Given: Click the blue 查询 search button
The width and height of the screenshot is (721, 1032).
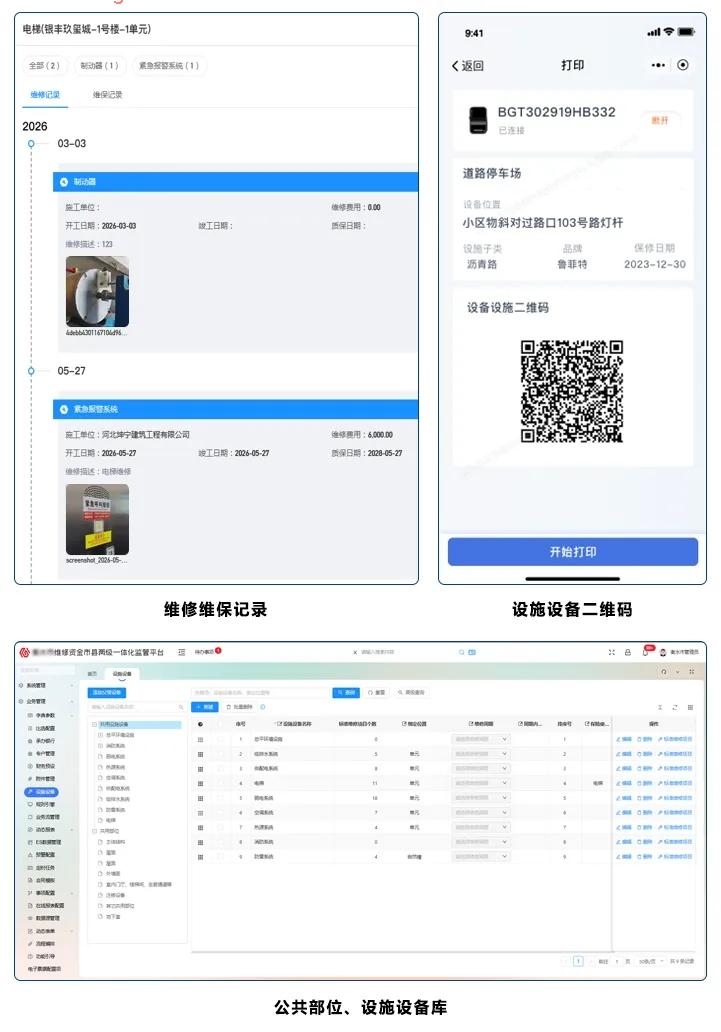Looking at the screenshot, I should pos(346,692).
